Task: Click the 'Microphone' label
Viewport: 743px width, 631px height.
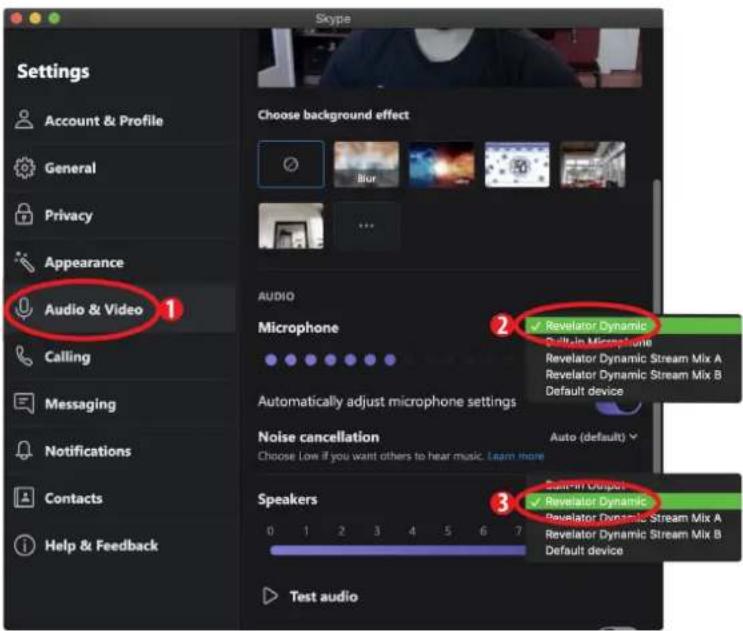Action: coord(298,327)
